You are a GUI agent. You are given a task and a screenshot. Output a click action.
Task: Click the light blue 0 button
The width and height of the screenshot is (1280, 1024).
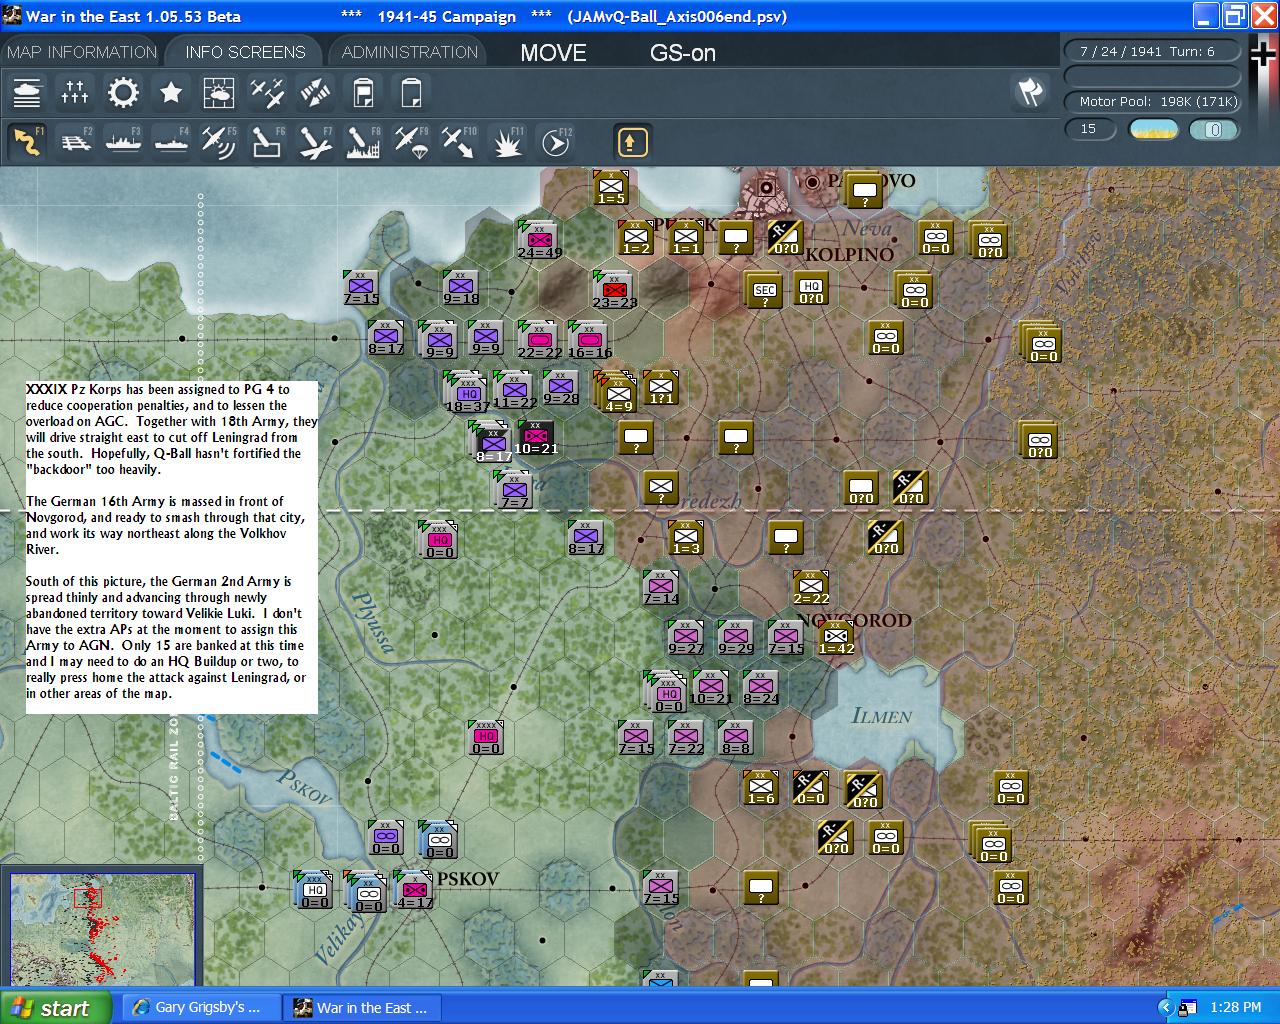pos(1214,129)
